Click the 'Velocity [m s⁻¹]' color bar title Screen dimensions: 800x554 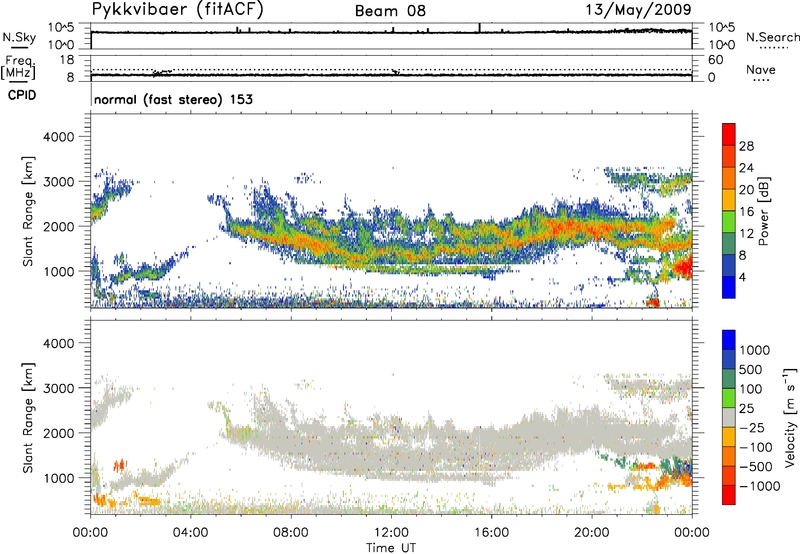click(x=790, y=417)
